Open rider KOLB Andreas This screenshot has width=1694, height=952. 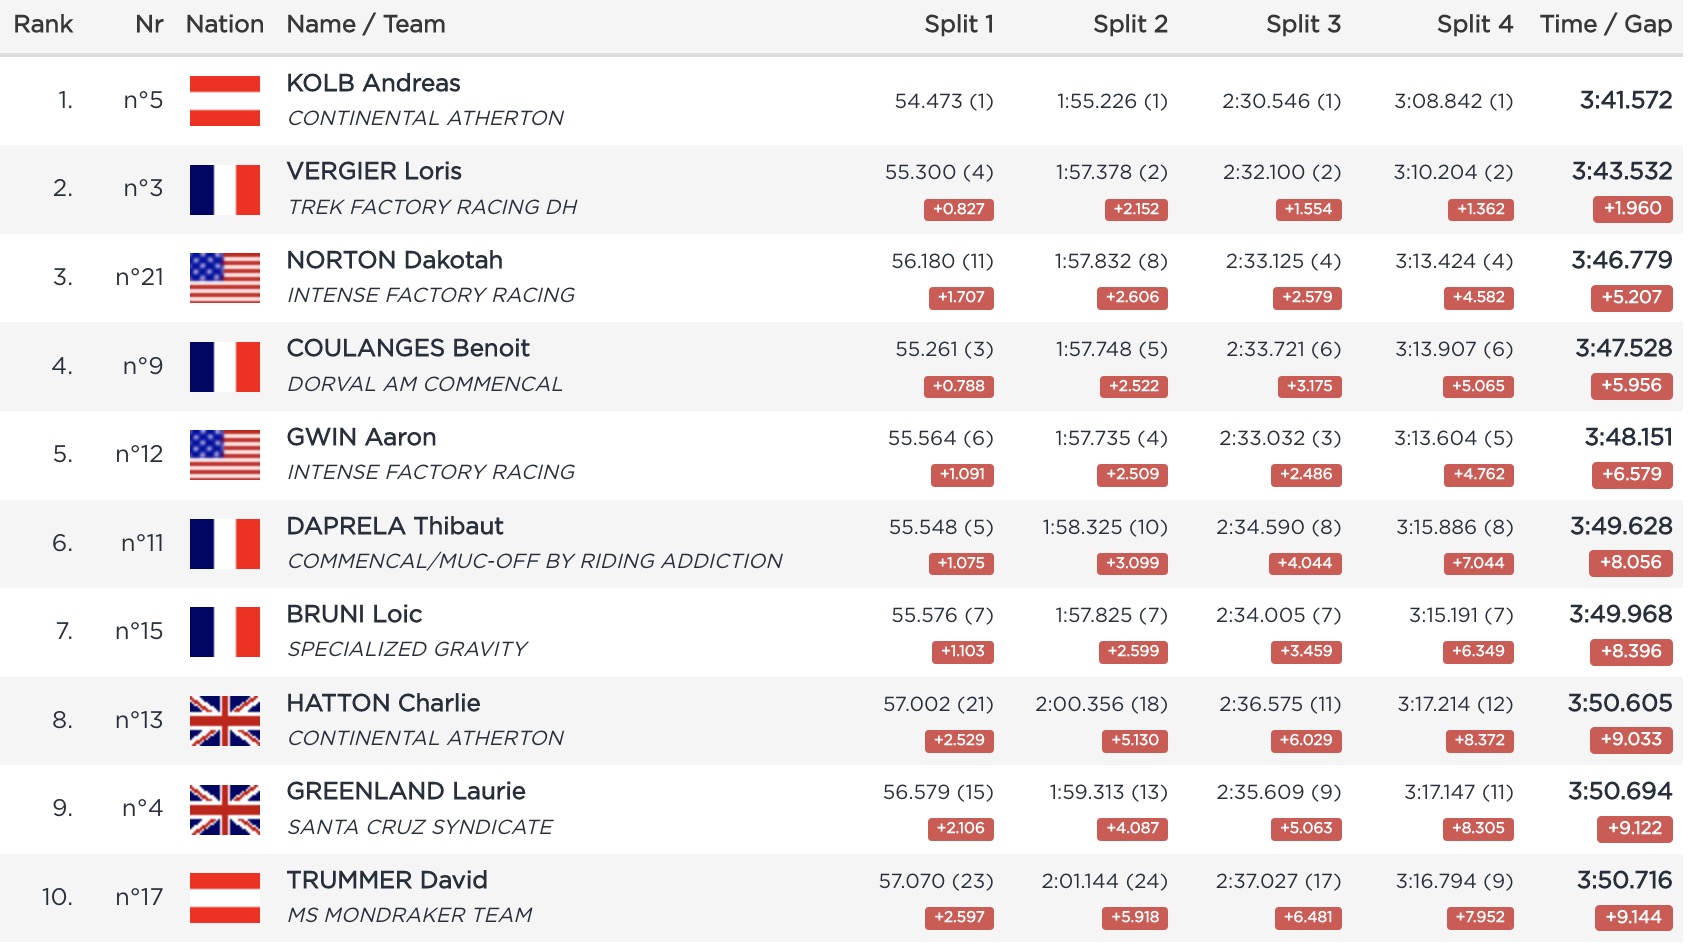(373, 83)
